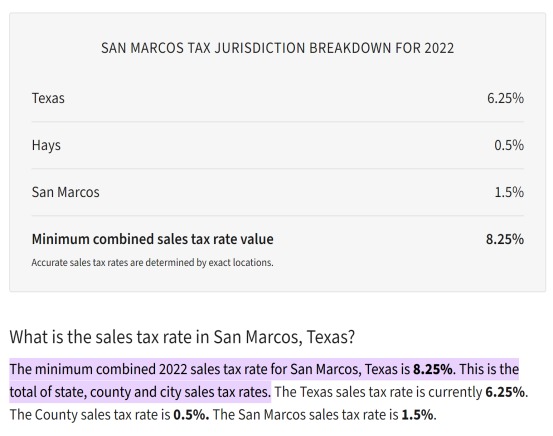Viewport: 553px width, 436px height.
Task: Click the accurate sales tax rates note
Action: (152, 262)
